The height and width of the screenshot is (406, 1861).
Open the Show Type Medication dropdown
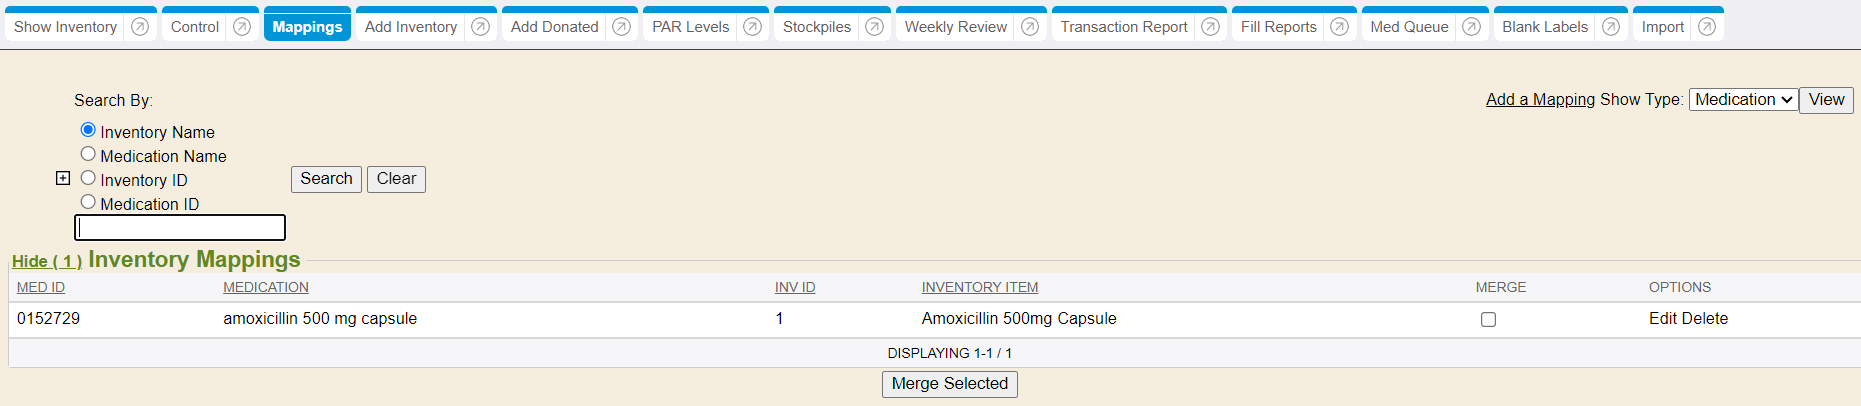(1743, 100)
